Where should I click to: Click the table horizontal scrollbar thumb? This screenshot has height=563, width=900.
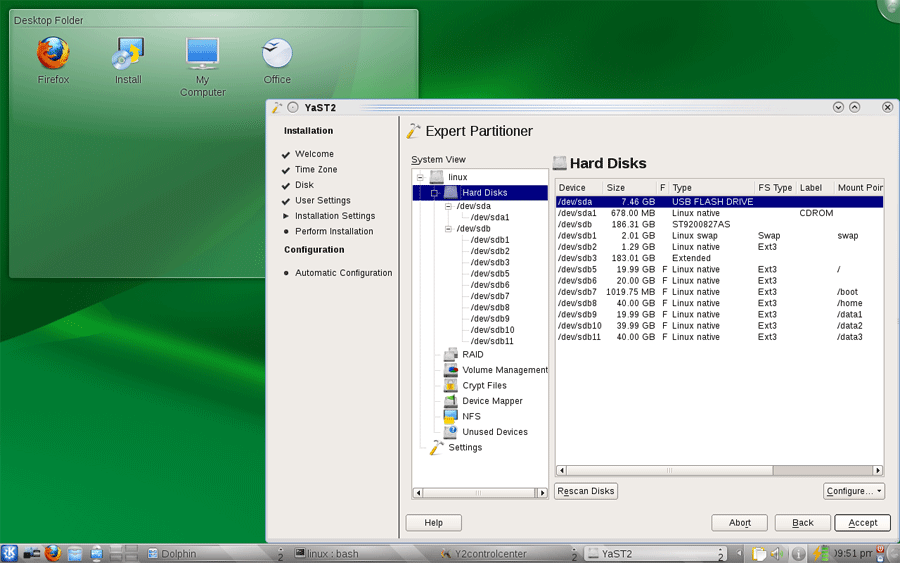click(x=669, y=471)
